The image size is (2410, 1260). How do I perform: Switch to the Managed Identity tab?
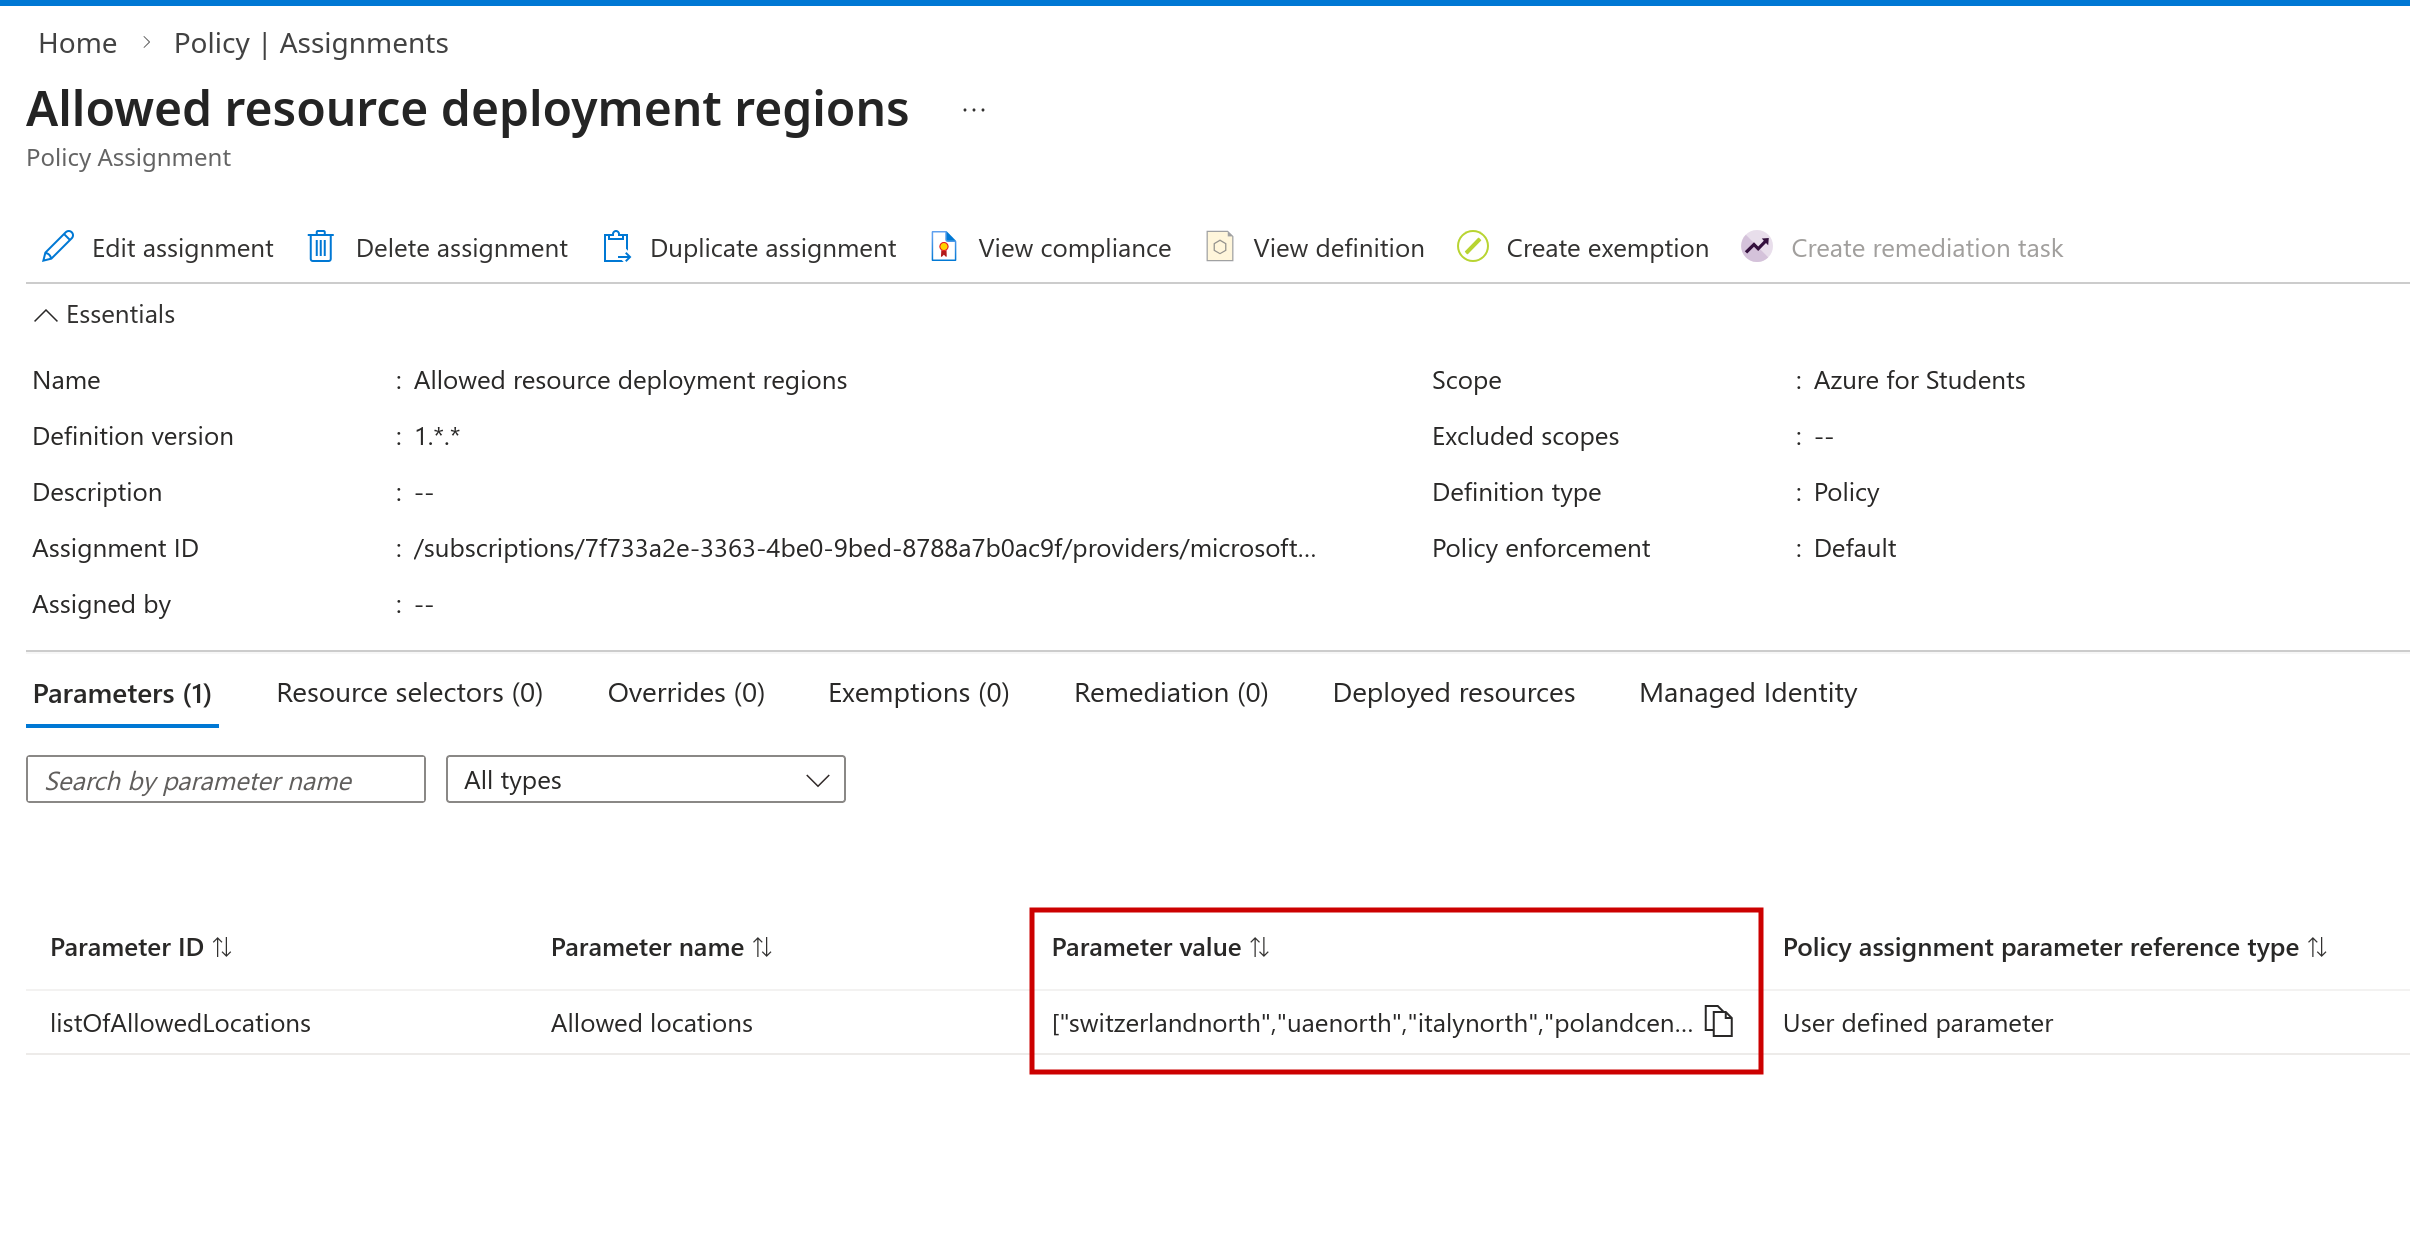coord(1746,692)
